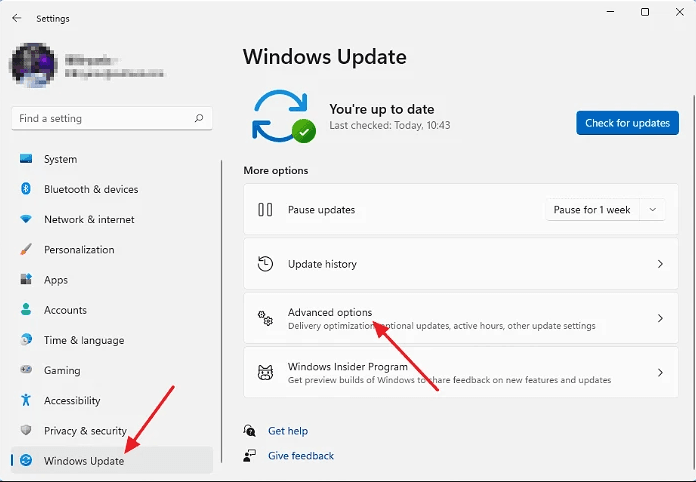Click the Apps icon in sidebar

(26, 279)
